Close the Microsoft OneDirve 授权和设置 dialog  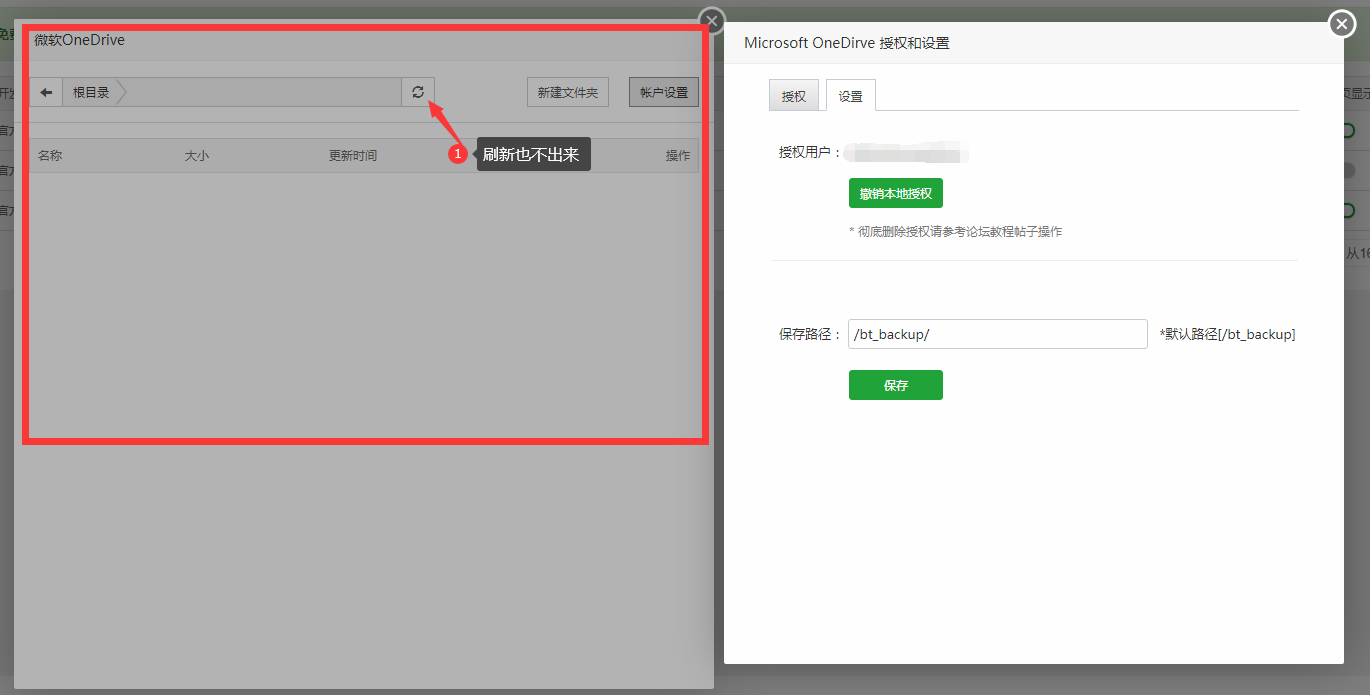[1341, 24]
